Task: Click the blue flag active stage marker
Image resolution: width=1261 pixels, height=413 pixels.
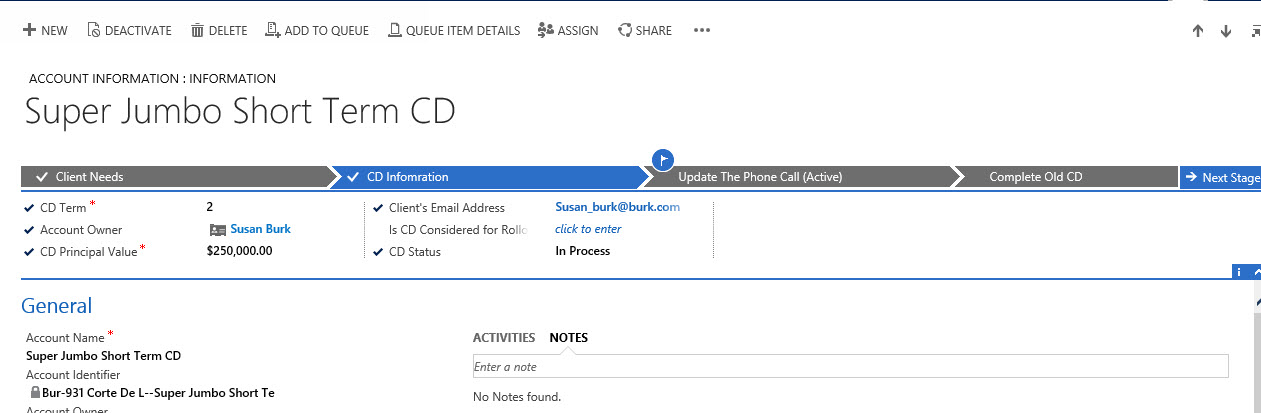Action: [x=662, y=159]
